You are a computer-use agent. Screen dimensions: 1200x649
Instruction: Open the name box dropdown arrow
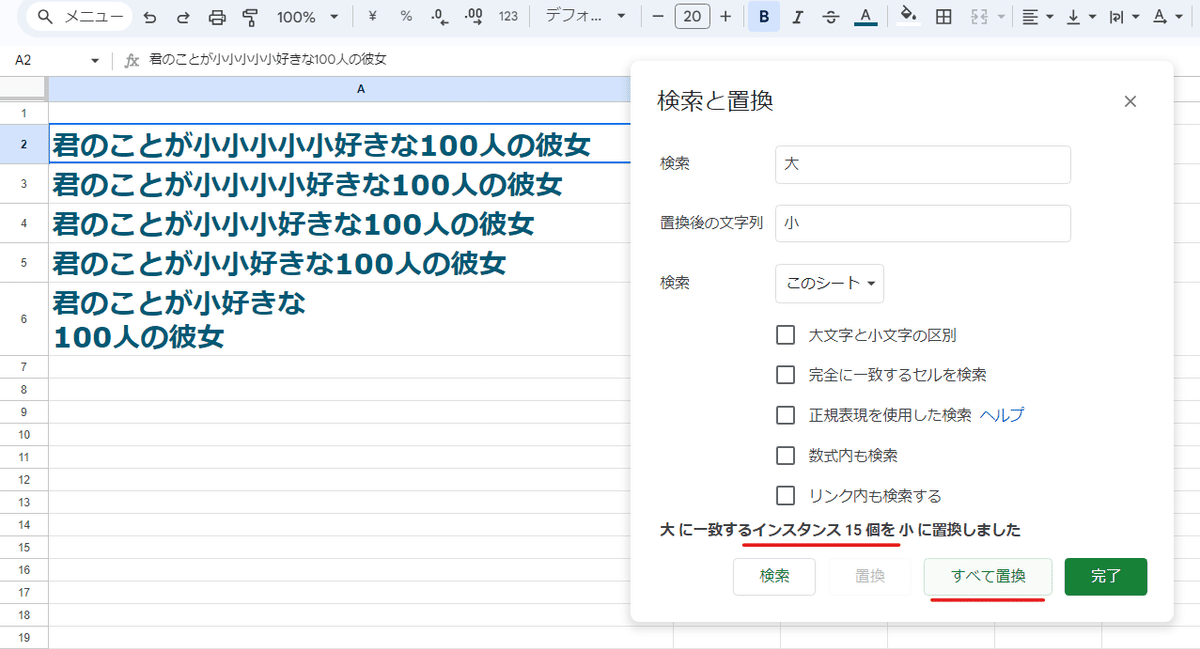(95, 61)
